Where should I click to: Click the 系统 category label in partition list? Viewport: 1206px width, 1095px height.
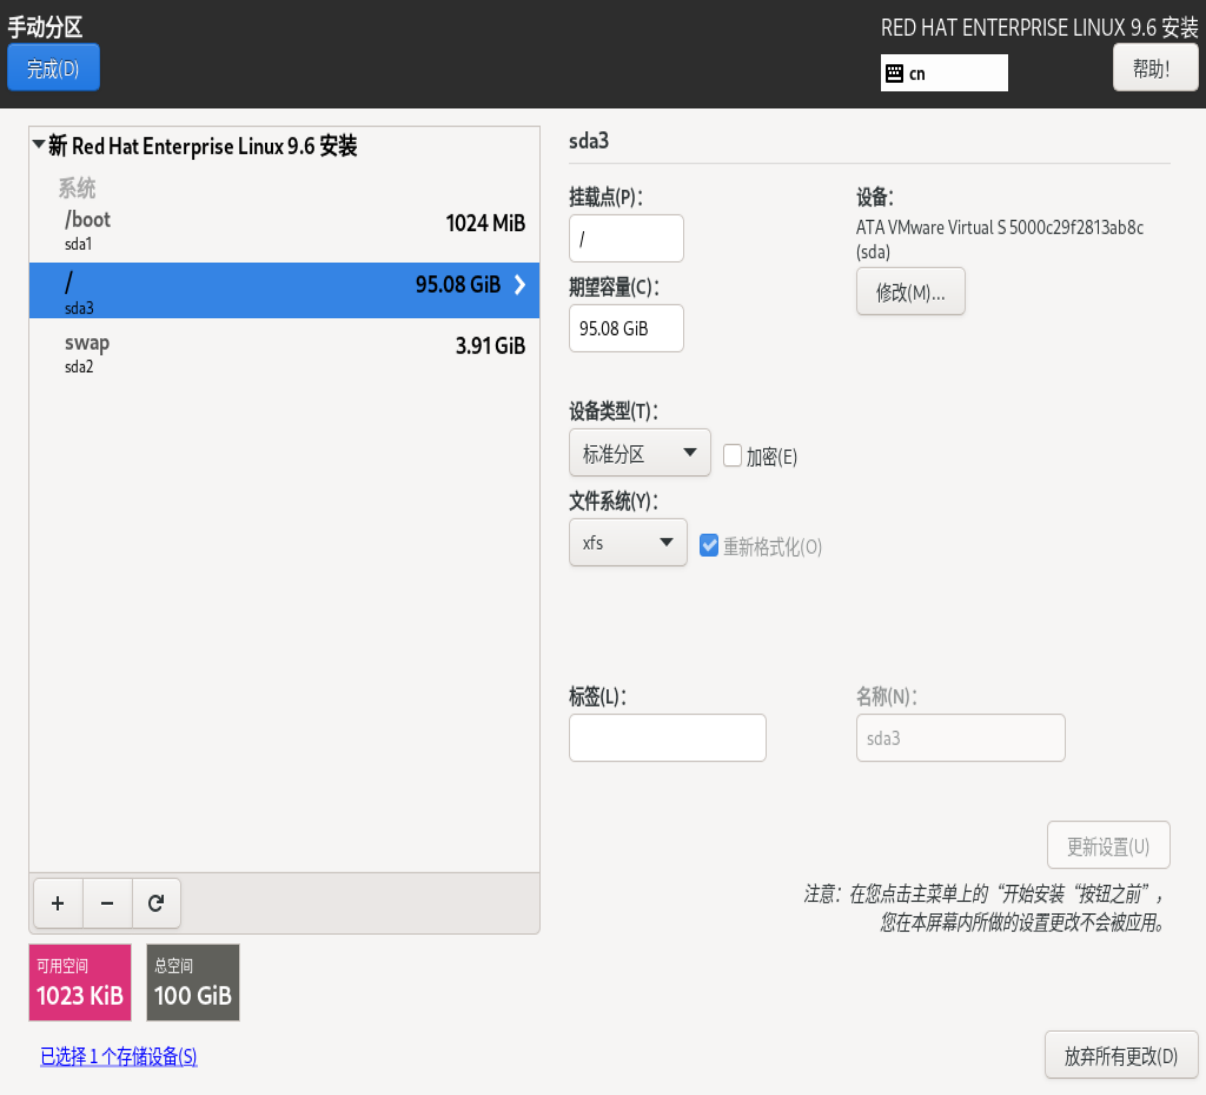(77, 188)
